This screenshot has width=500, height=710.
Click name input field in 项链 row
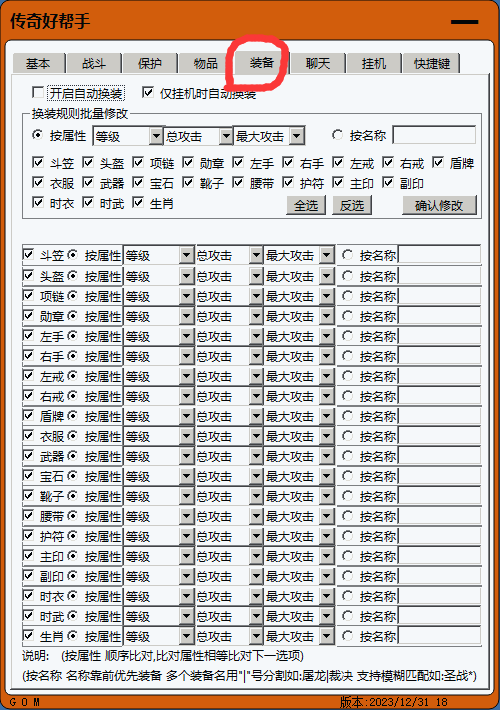439,296
